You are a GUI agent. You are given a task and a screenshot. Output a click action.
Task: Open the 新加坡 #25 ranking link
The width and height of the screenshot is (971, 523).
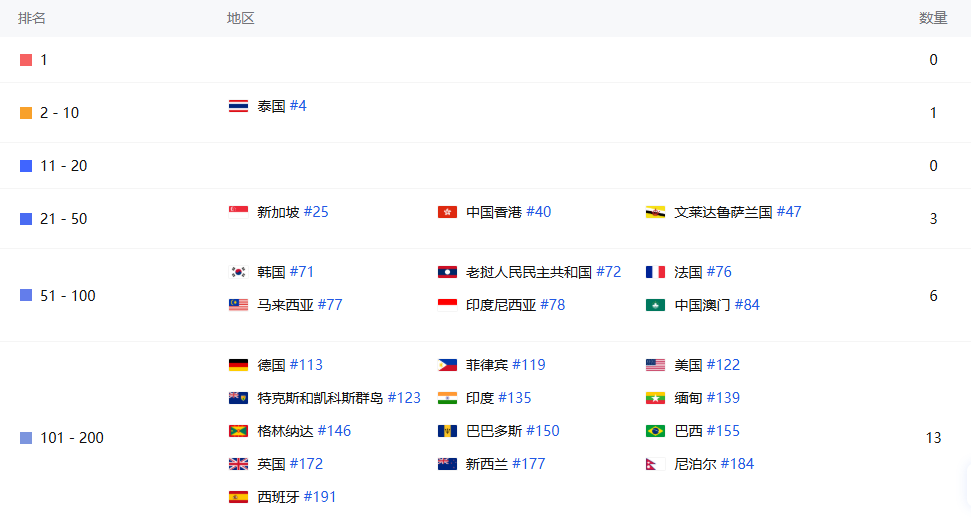293,212
